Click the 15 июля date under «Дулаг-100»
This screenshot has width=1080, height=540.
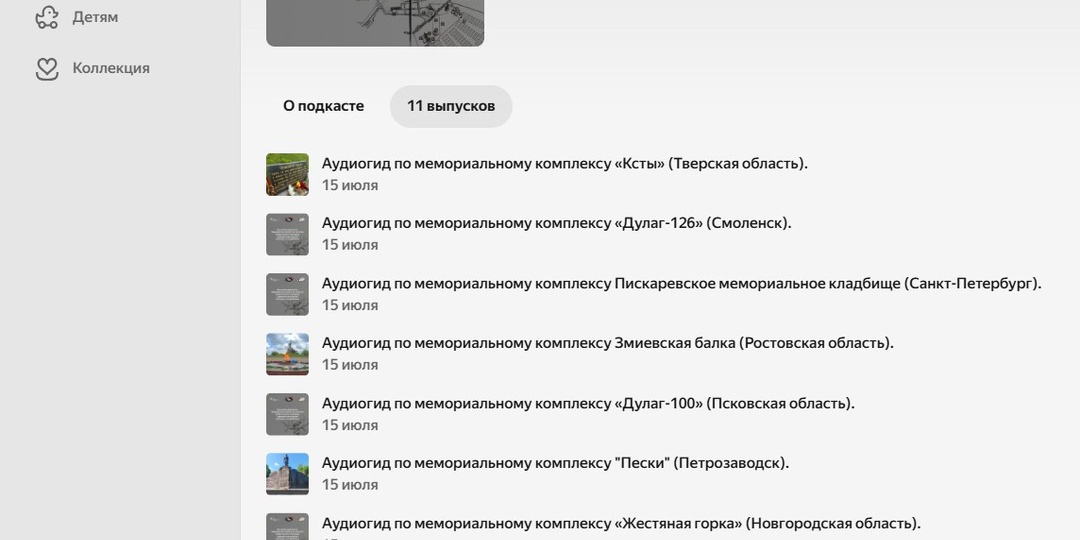[350, 425]
